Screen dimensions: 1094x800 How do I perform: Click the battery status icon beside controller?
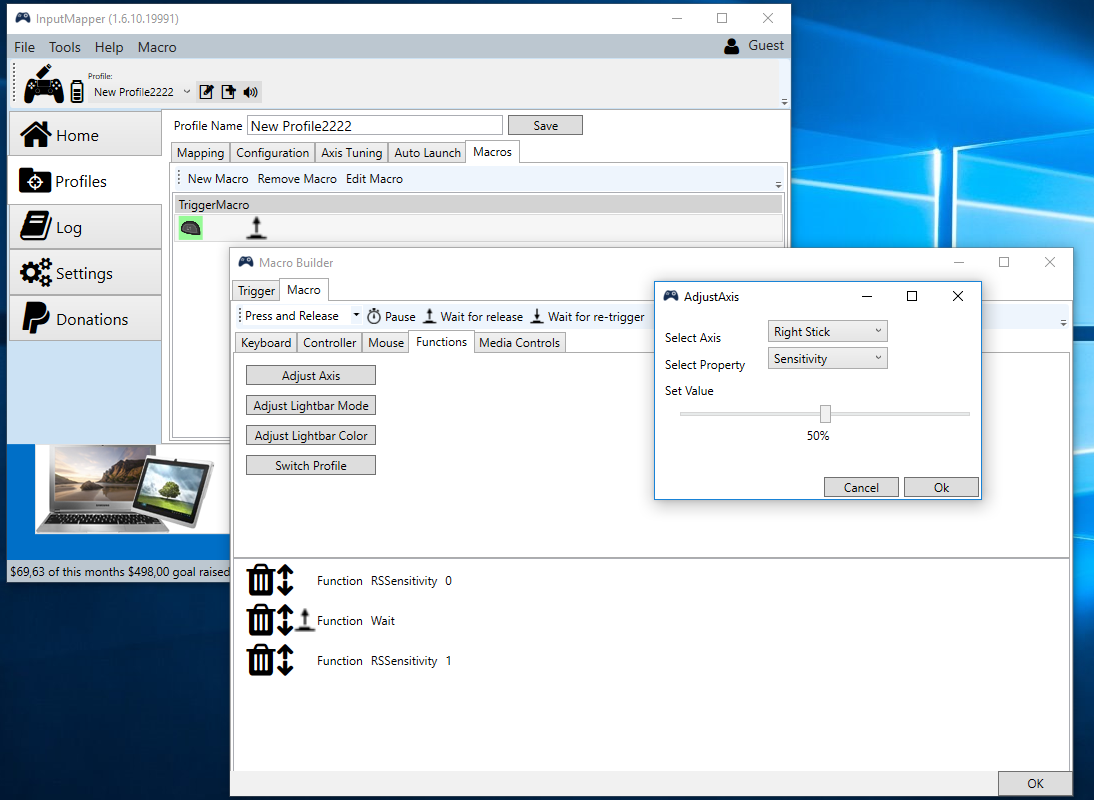[77, 91]
